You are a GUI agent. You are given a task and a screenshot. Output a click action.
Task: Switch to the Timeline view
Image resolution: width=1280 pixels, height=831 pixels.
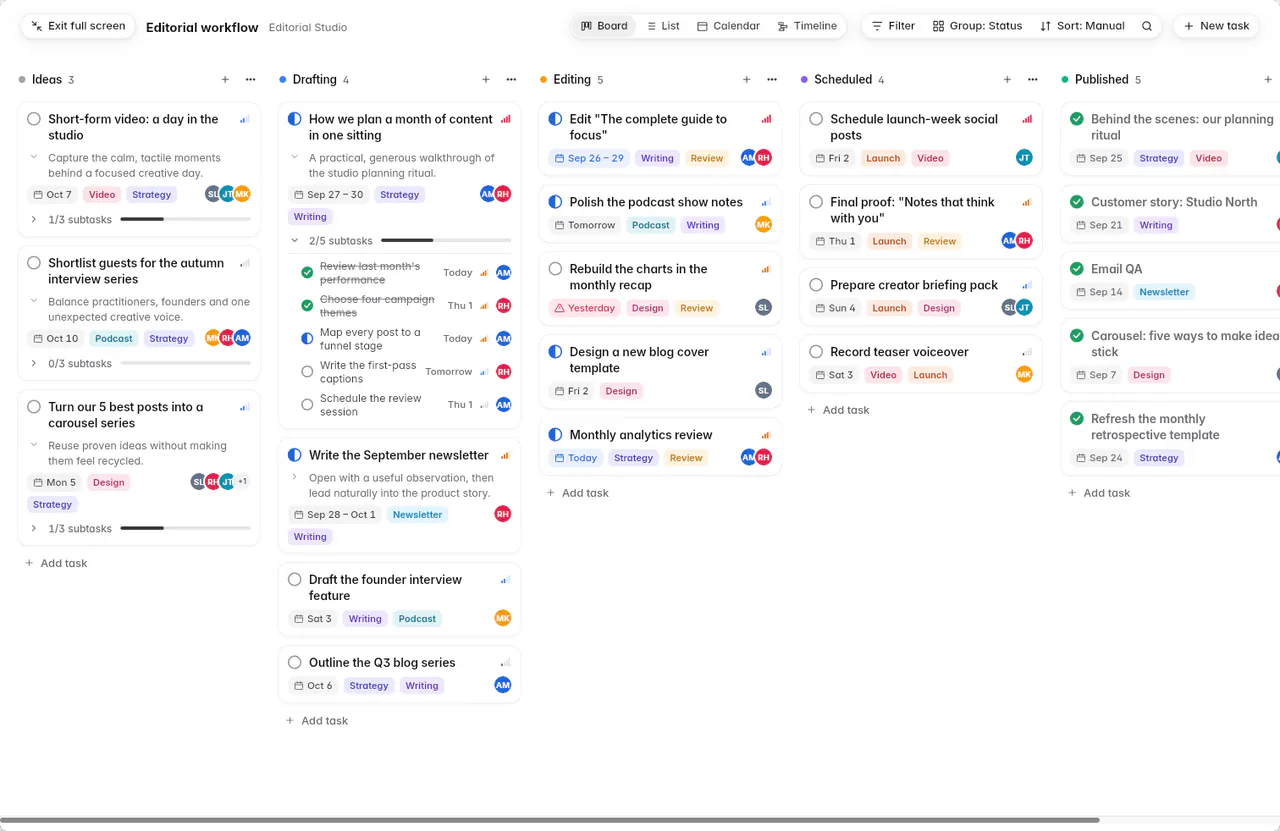tap(807, 26)
